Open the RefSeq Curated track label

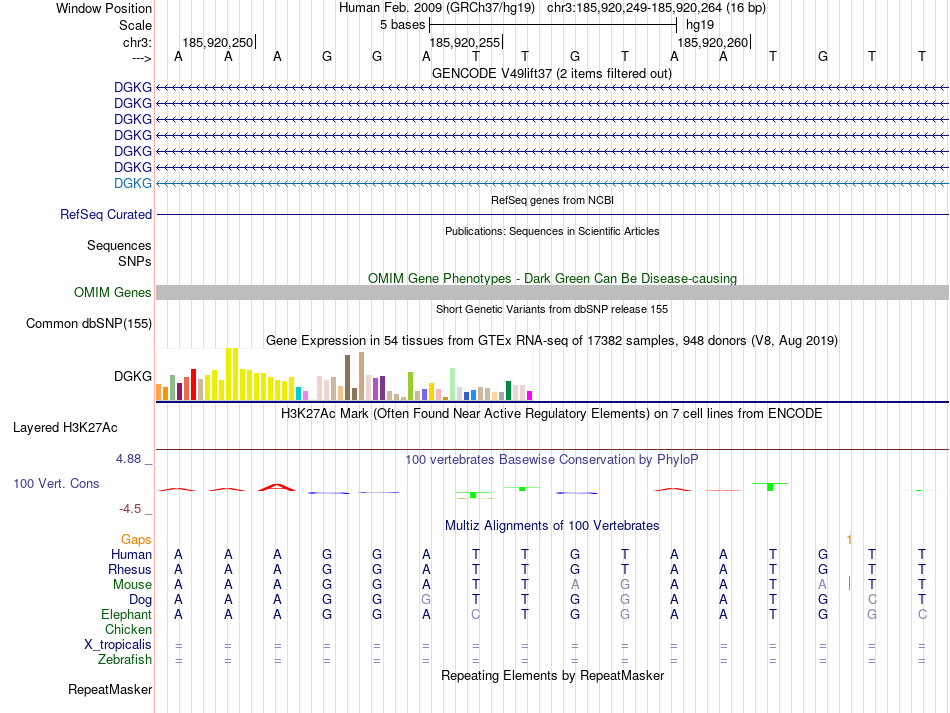tap(106, 214)
